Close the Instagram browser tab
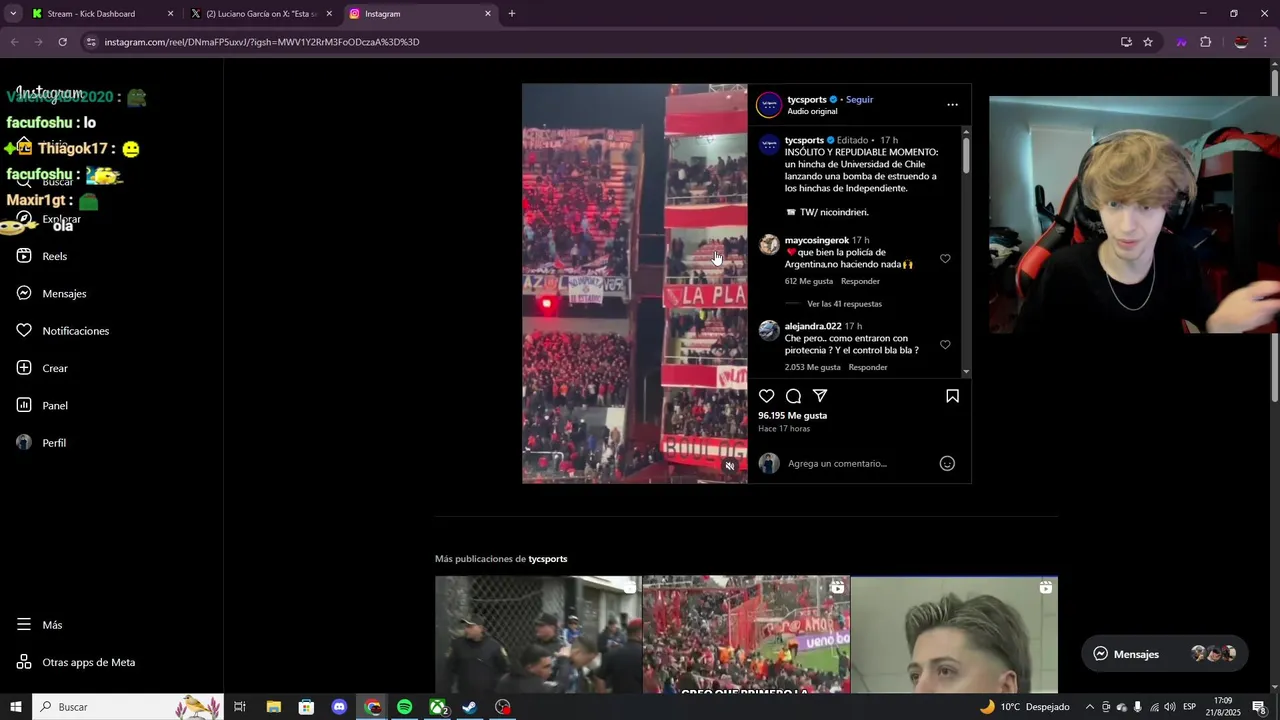 click(488, 14)
